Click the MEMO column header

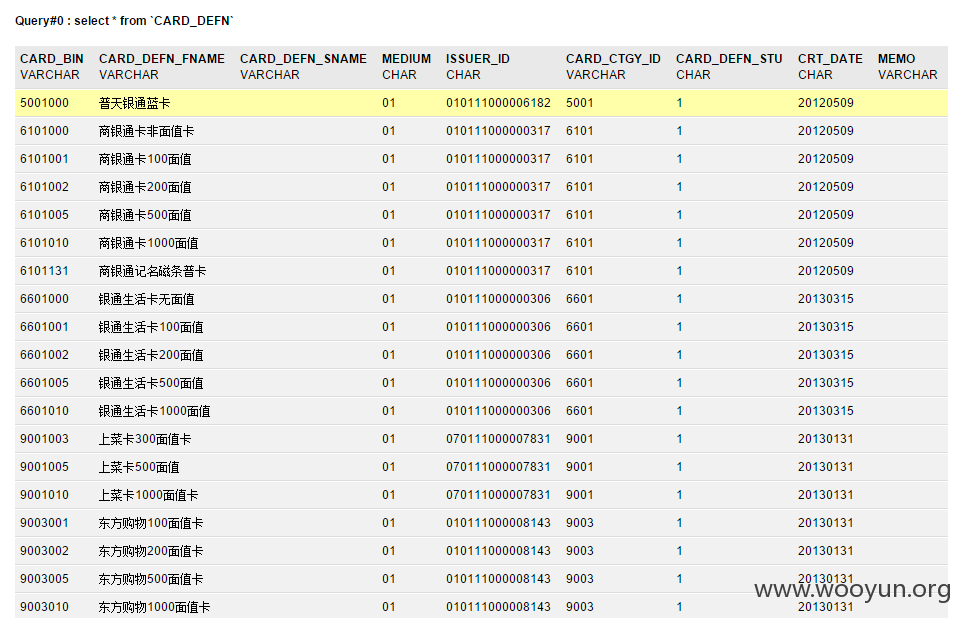896,59
